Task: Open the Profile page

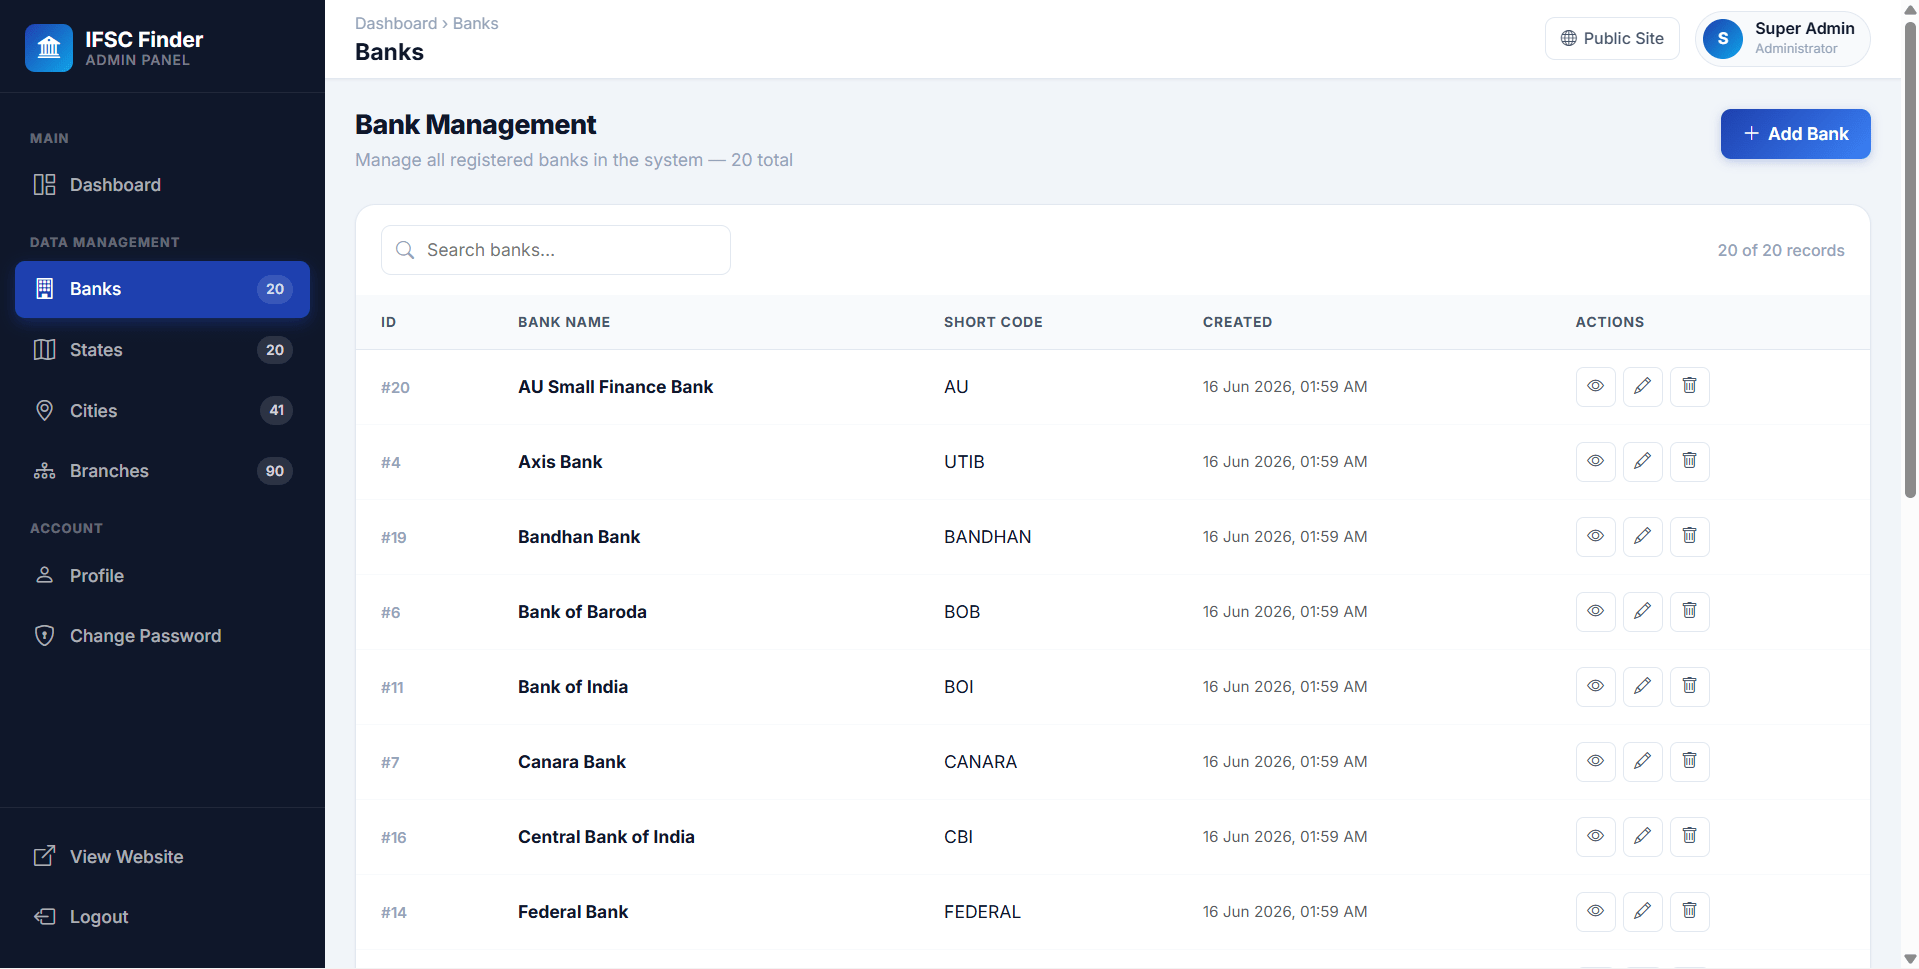Action: click(x=162, y=576)
